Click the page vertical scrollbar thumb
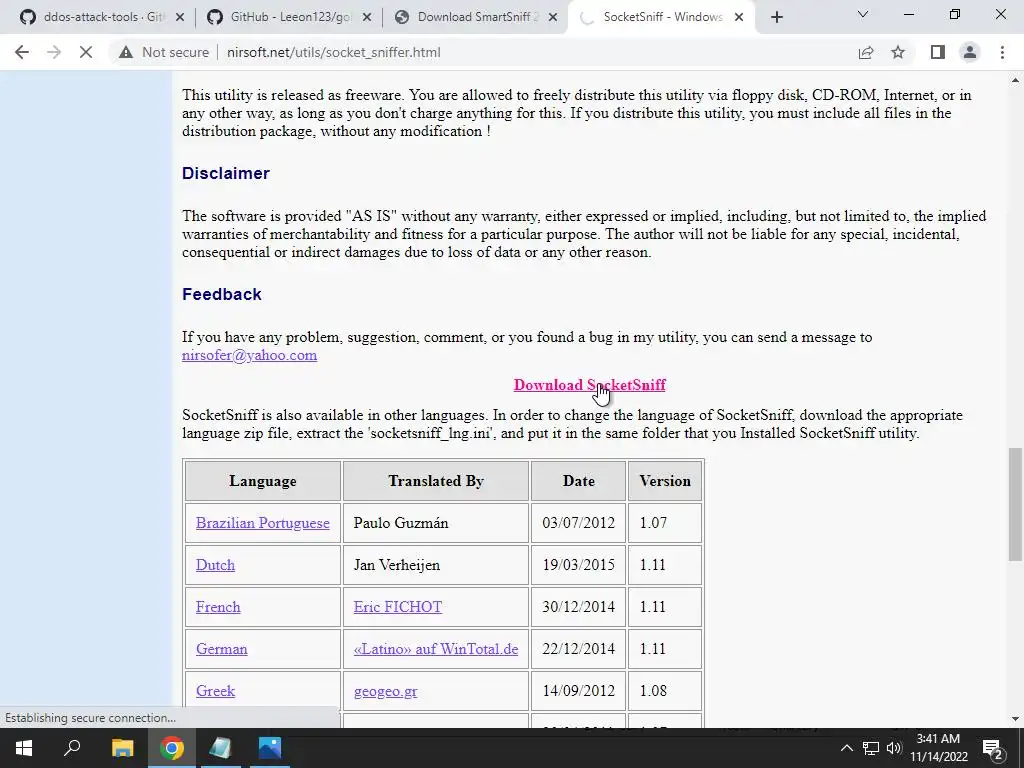The image size is (1024, 768). click(1014, 504)
